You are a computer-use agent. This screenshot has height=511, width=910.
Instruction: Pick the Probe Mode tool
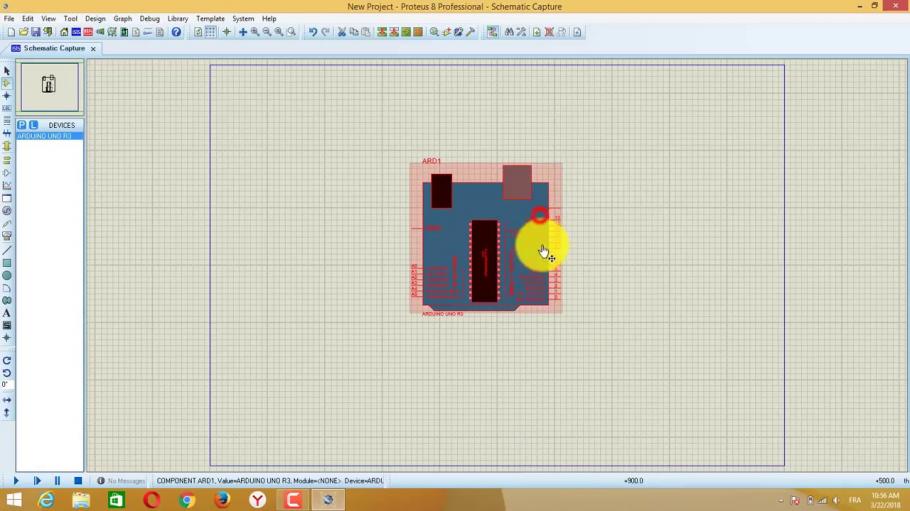(x=7, y=224)
